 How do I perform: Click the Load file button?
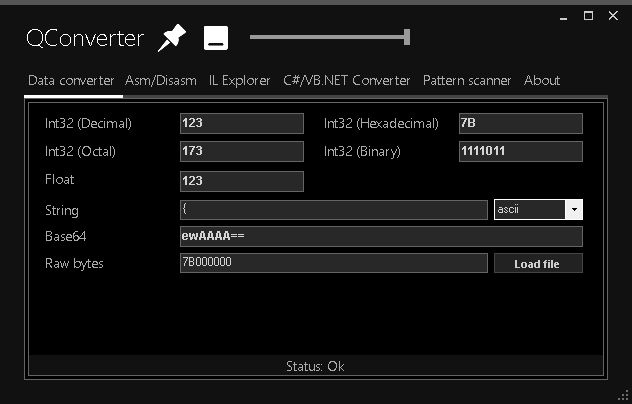(x=538, y=263)
